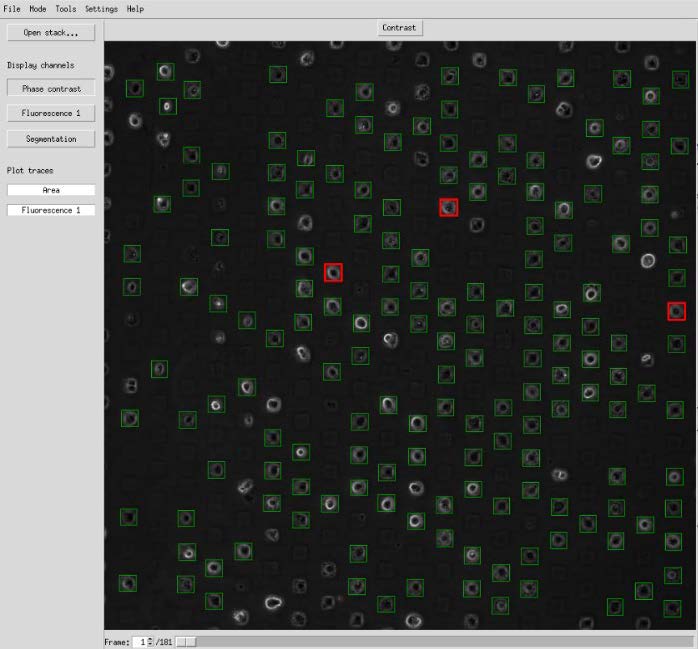
Task: Toggle the Segmentation display channel
Action: (x=51, y=139)
